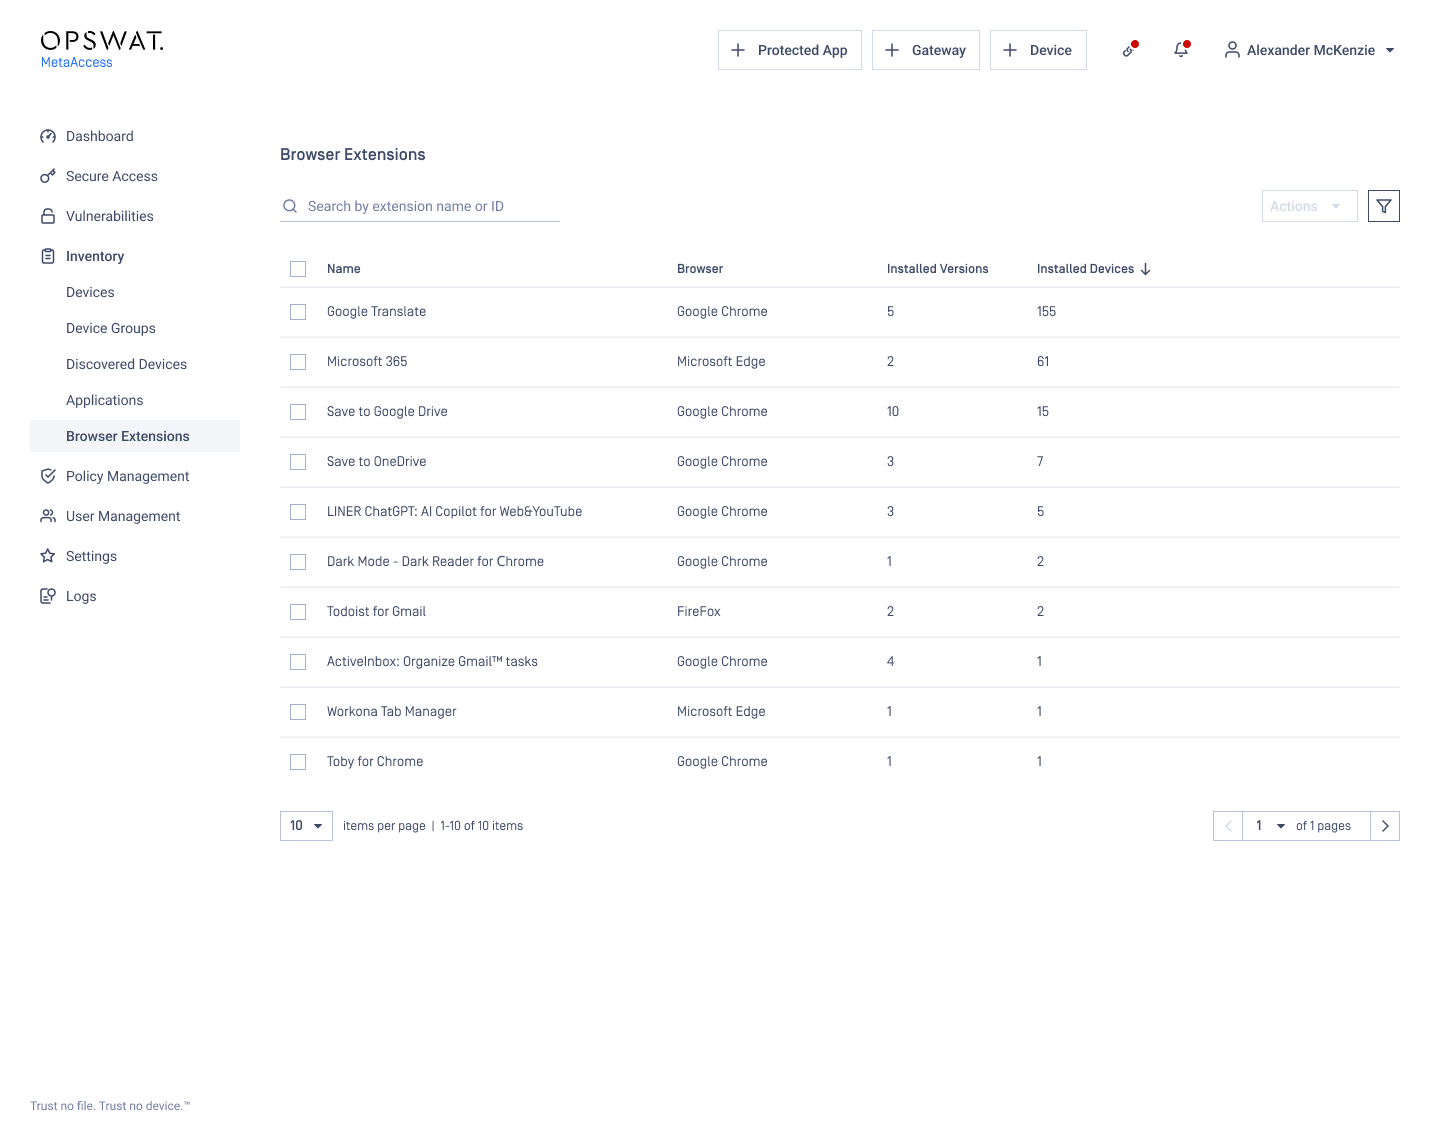Click the Protected App button

[790, 50]
